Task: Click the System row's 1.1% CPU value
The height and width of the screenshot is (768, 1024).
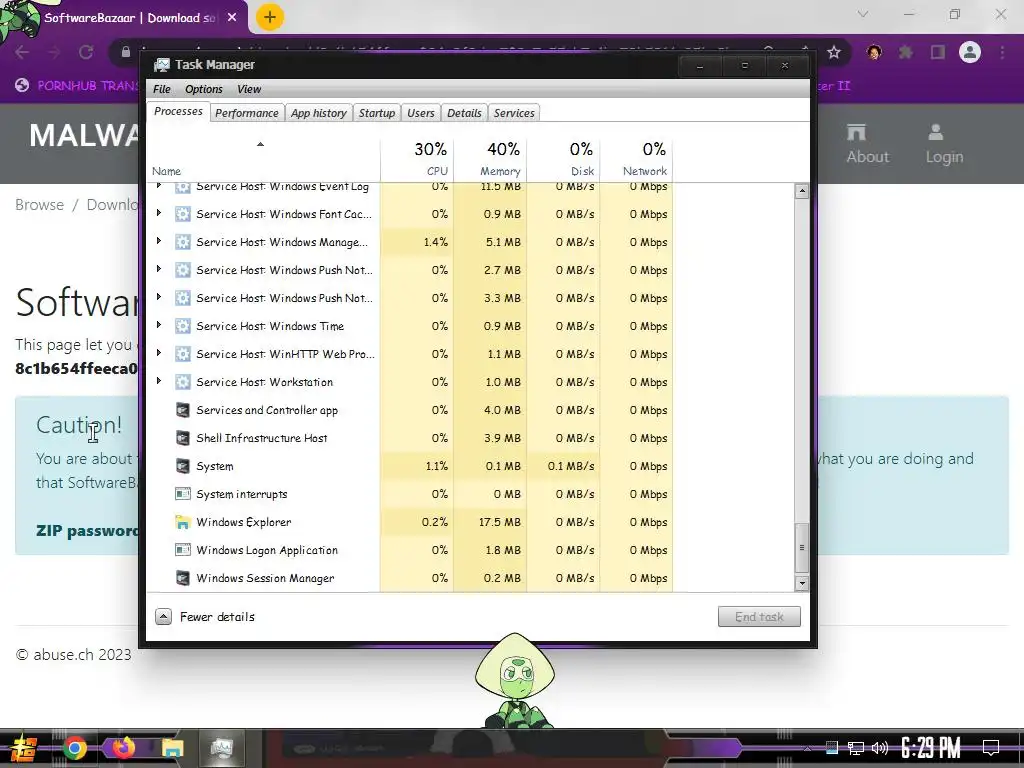Action: tap(436, 466)
